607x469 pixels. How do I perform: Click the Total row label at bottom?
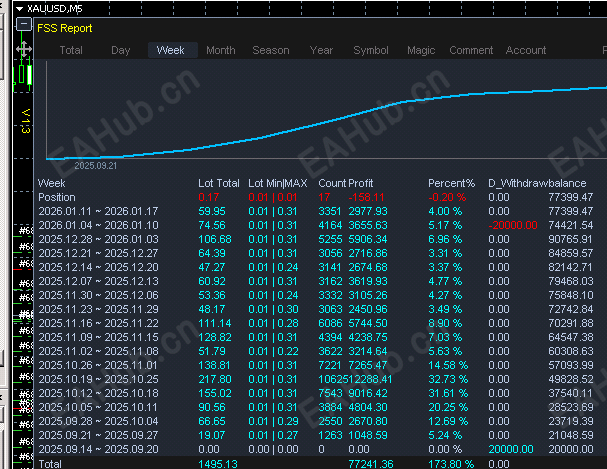click(50, 464)
